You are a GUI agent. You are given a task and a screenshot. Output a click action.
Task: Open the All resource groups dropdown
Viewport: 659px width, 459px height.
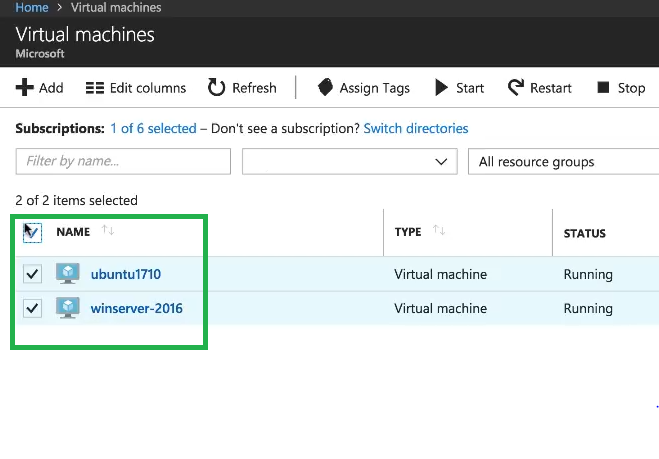click(x=563, y=161)
